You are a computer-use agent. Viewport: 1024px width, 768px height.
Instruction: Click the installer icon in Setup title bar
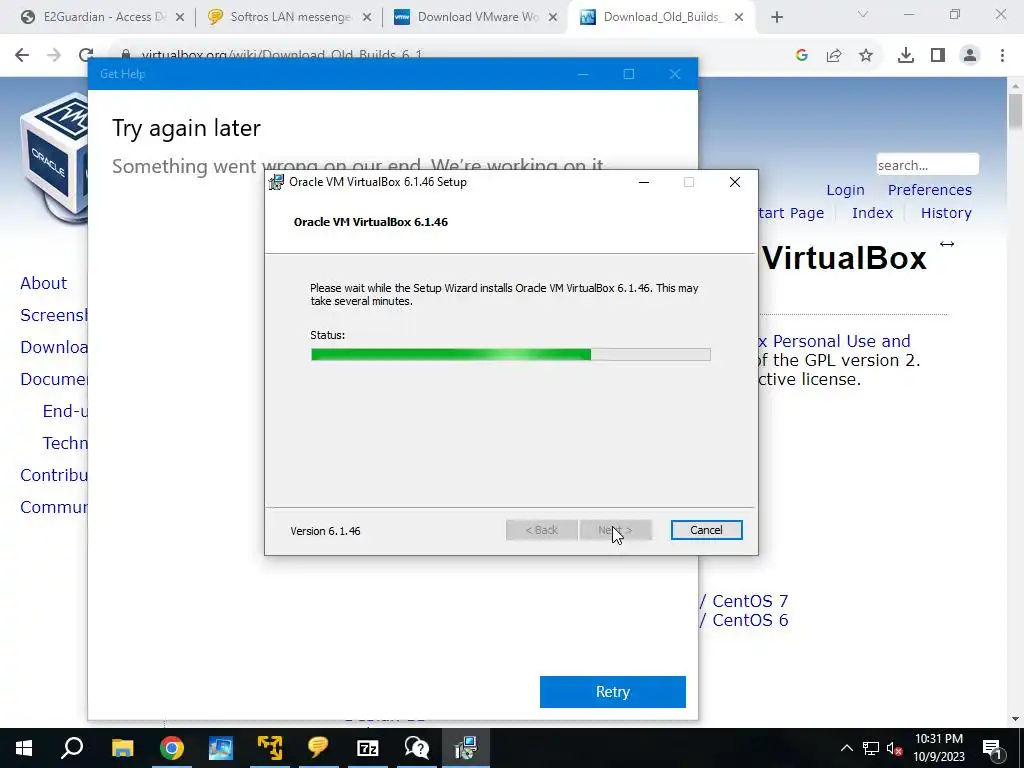coord(276,182)
